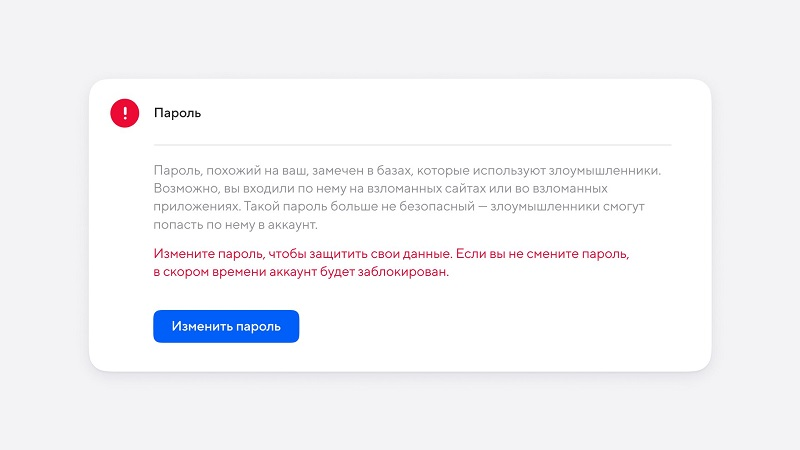Click red text "в скором времени аккаунт"
Viewport: 800px width, 450px height.
pyautogui.click(x=301, y=271)
